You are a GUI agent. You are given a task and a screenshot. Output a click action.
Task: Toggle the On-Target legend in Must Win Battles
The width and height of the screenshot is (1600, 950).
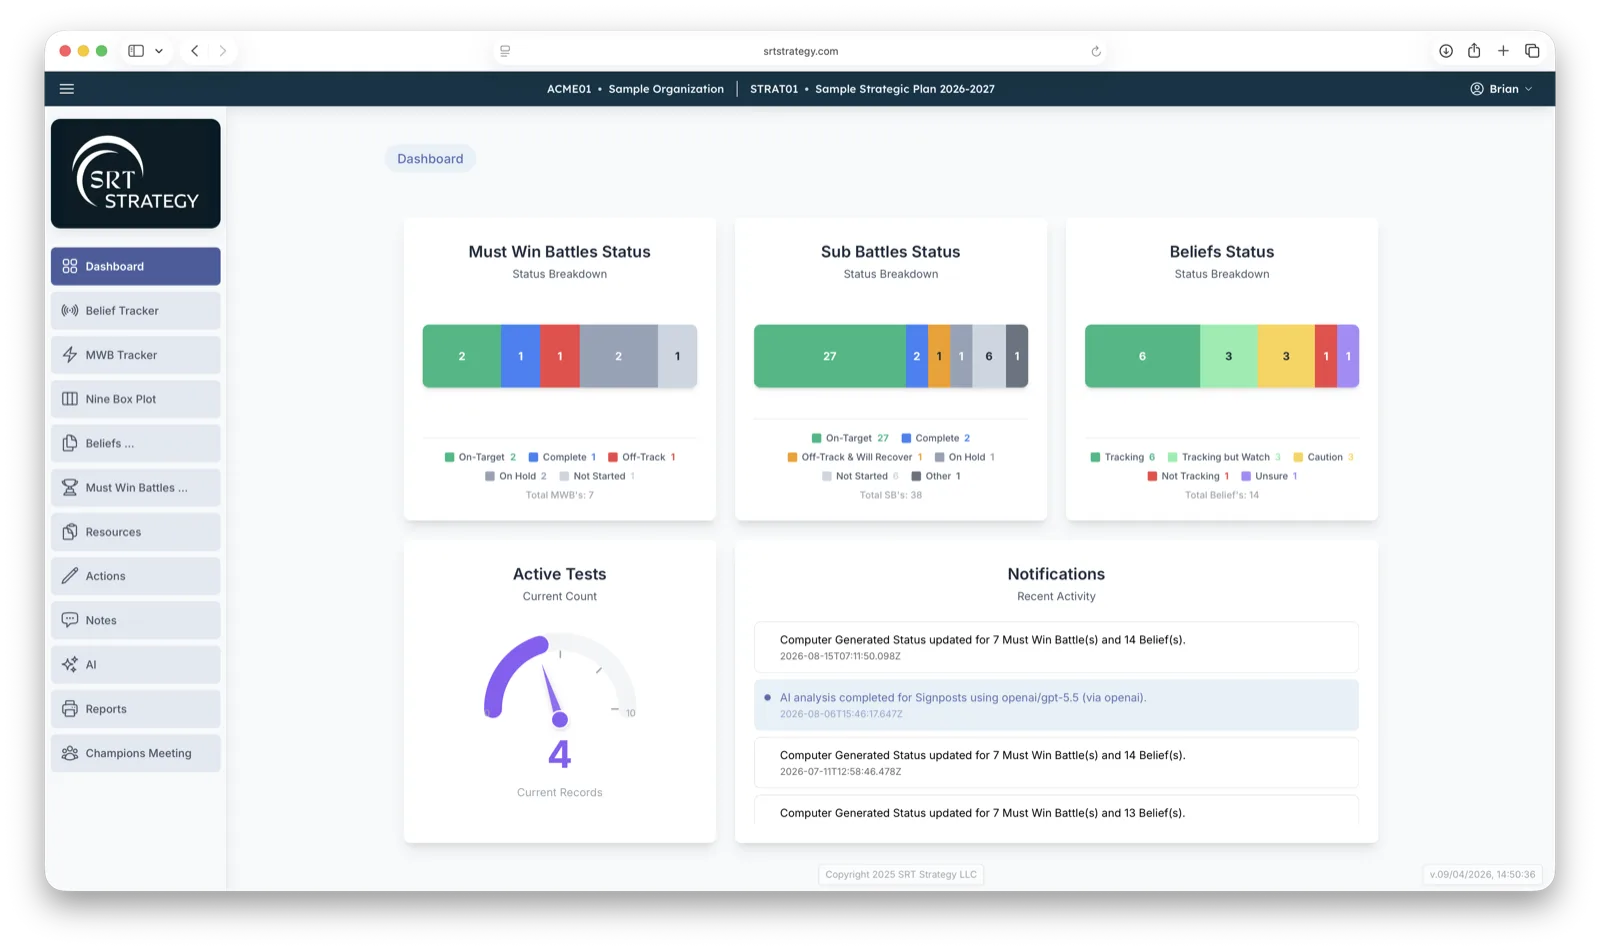480,457
